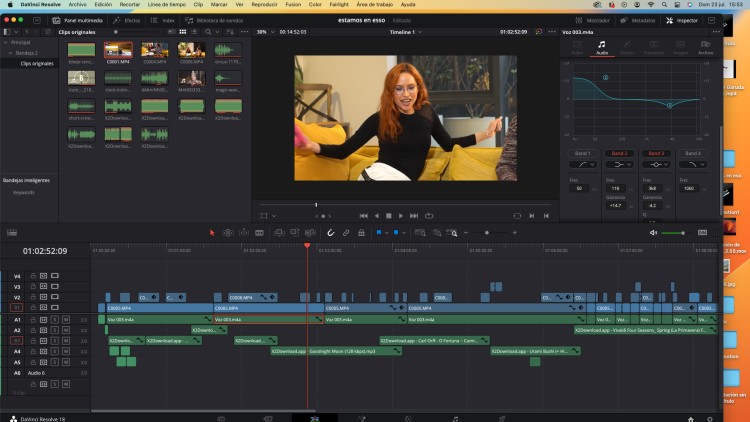Click the blue Marker icon
750x422 pixels.
pyautogui.click(x=396, y=233)
